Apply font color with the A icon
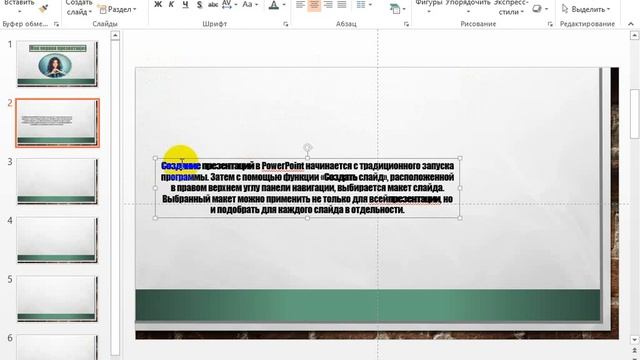Screen dimensions: 640x360 coord(273,5)
